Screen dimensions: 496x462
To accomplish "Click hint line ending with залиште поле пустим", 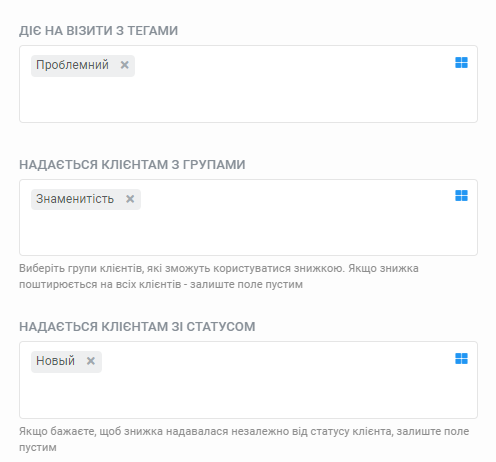I will click(x=161, y=285).
